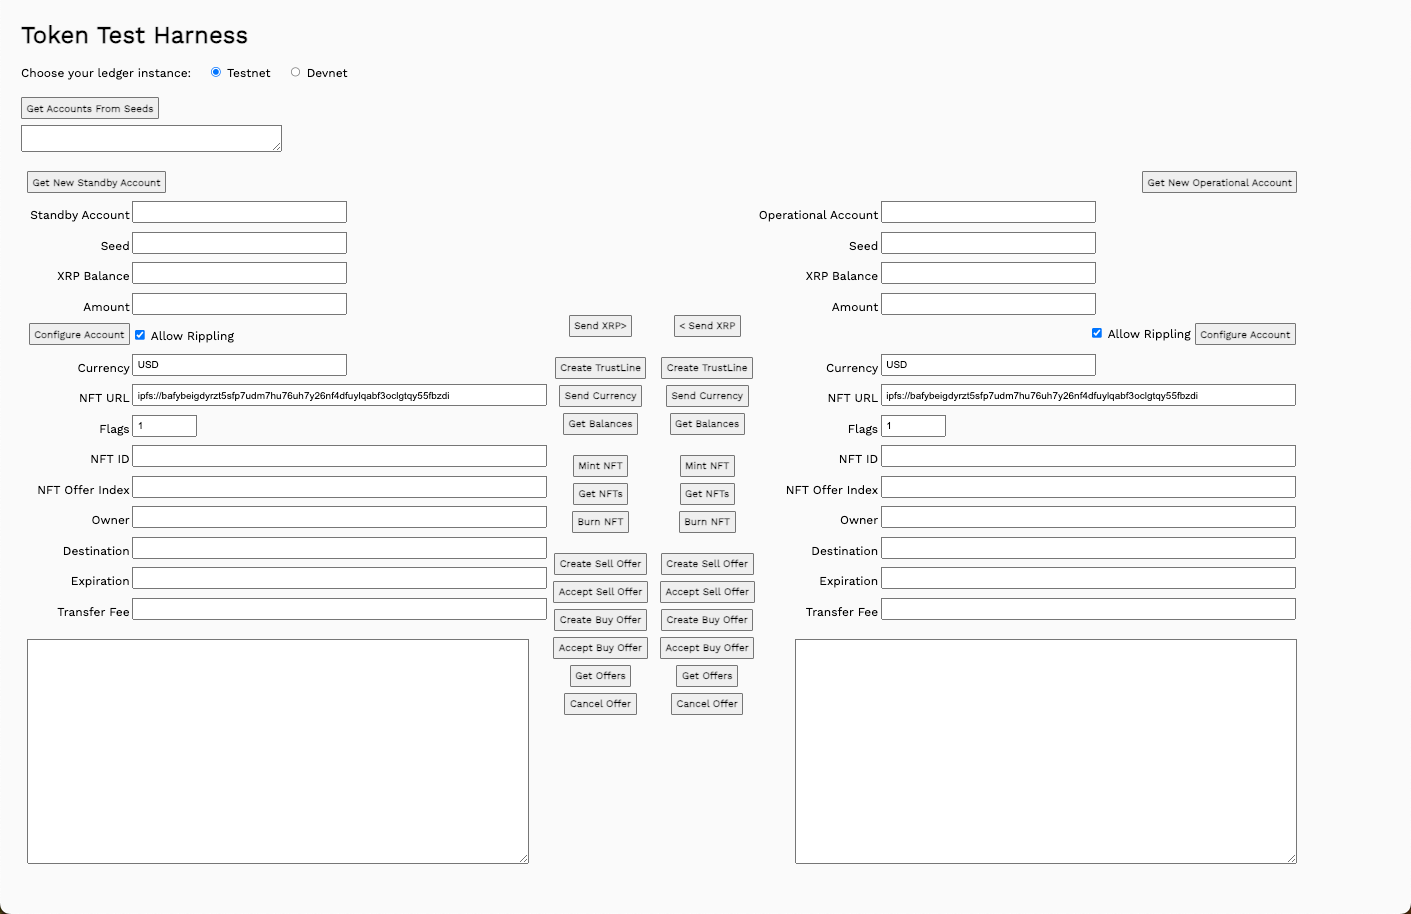The image size is (1411, 914).
Task: Click Send XRP from standby to operational
Action: point(600,325)
